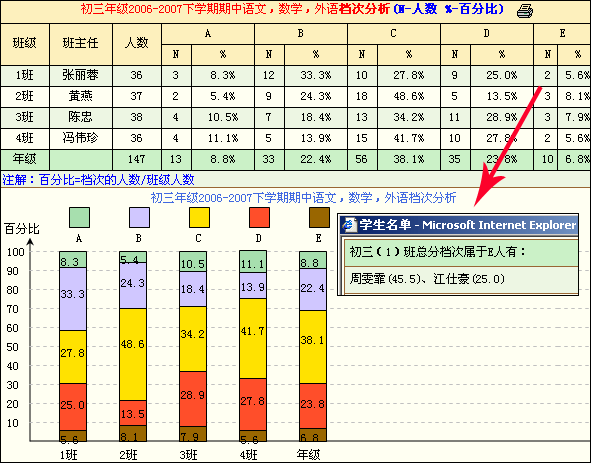The width and height of the screenshot is (591, 463).
Task: Click the red 28.9 segment of the 3班 bar
Action: pos(193,399)
